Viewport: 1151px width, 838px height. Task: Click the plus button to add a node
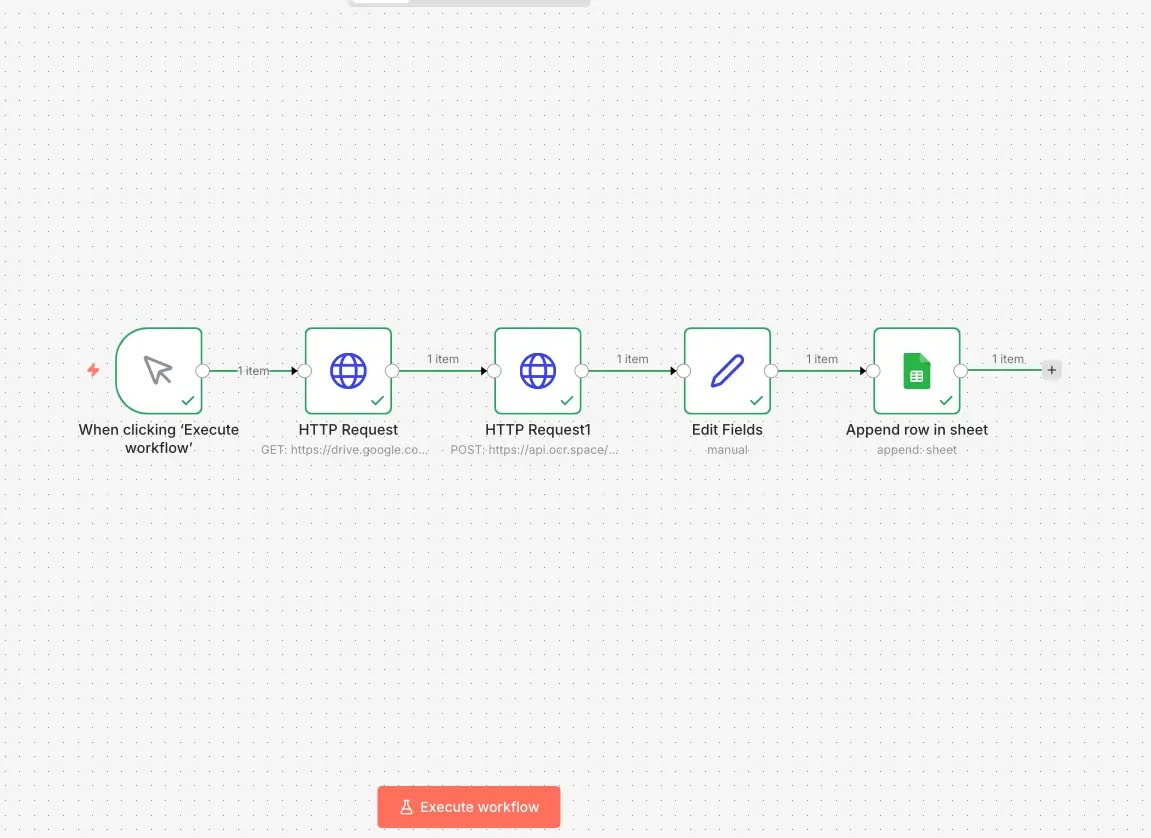tap(1051, 370)
